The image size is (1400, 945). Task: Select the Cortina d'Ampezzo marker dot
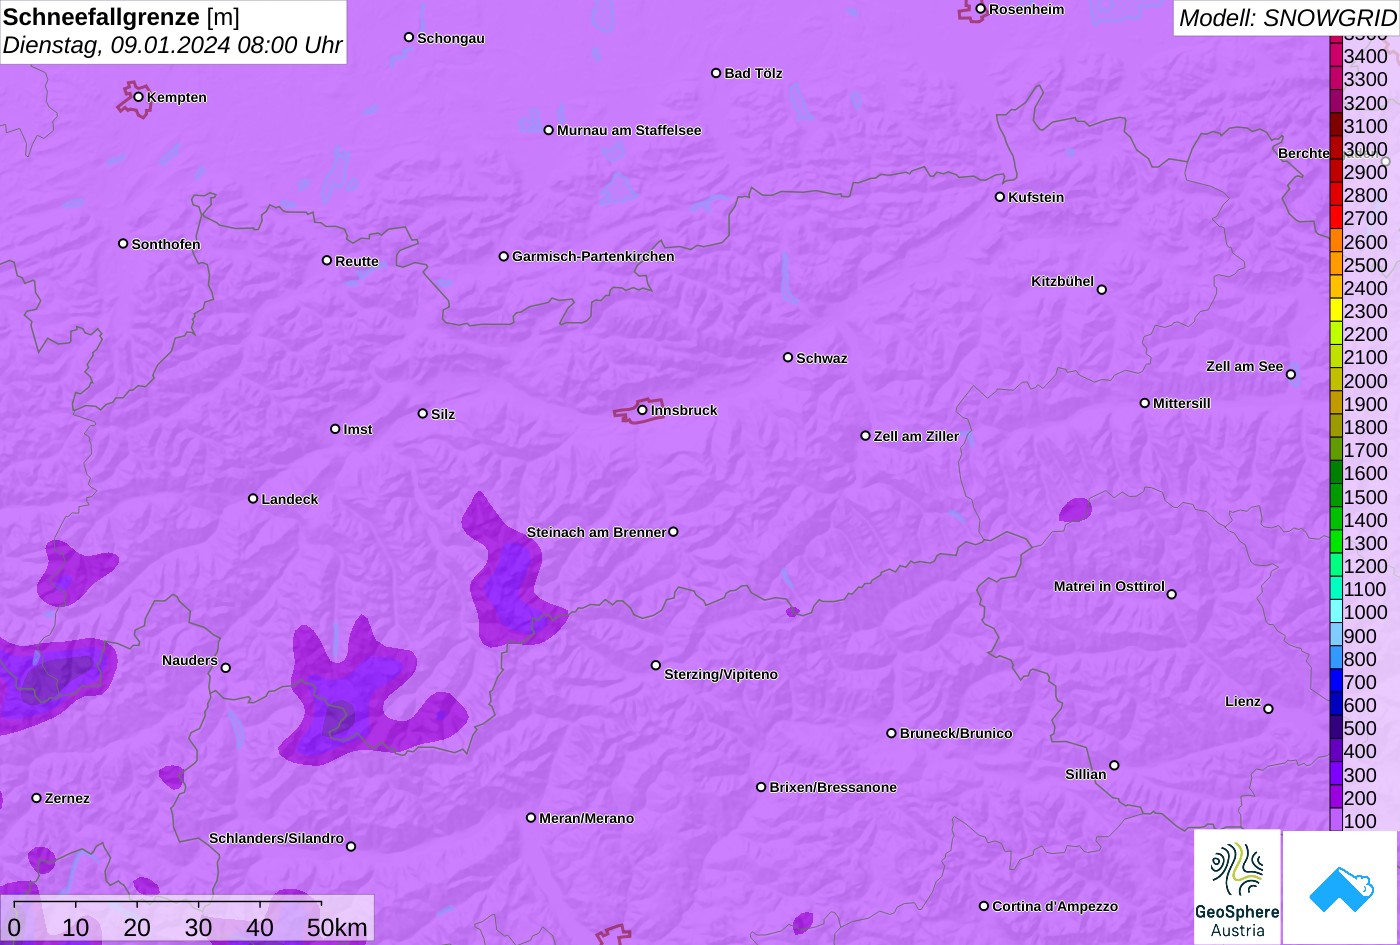[x=984, y=906]
